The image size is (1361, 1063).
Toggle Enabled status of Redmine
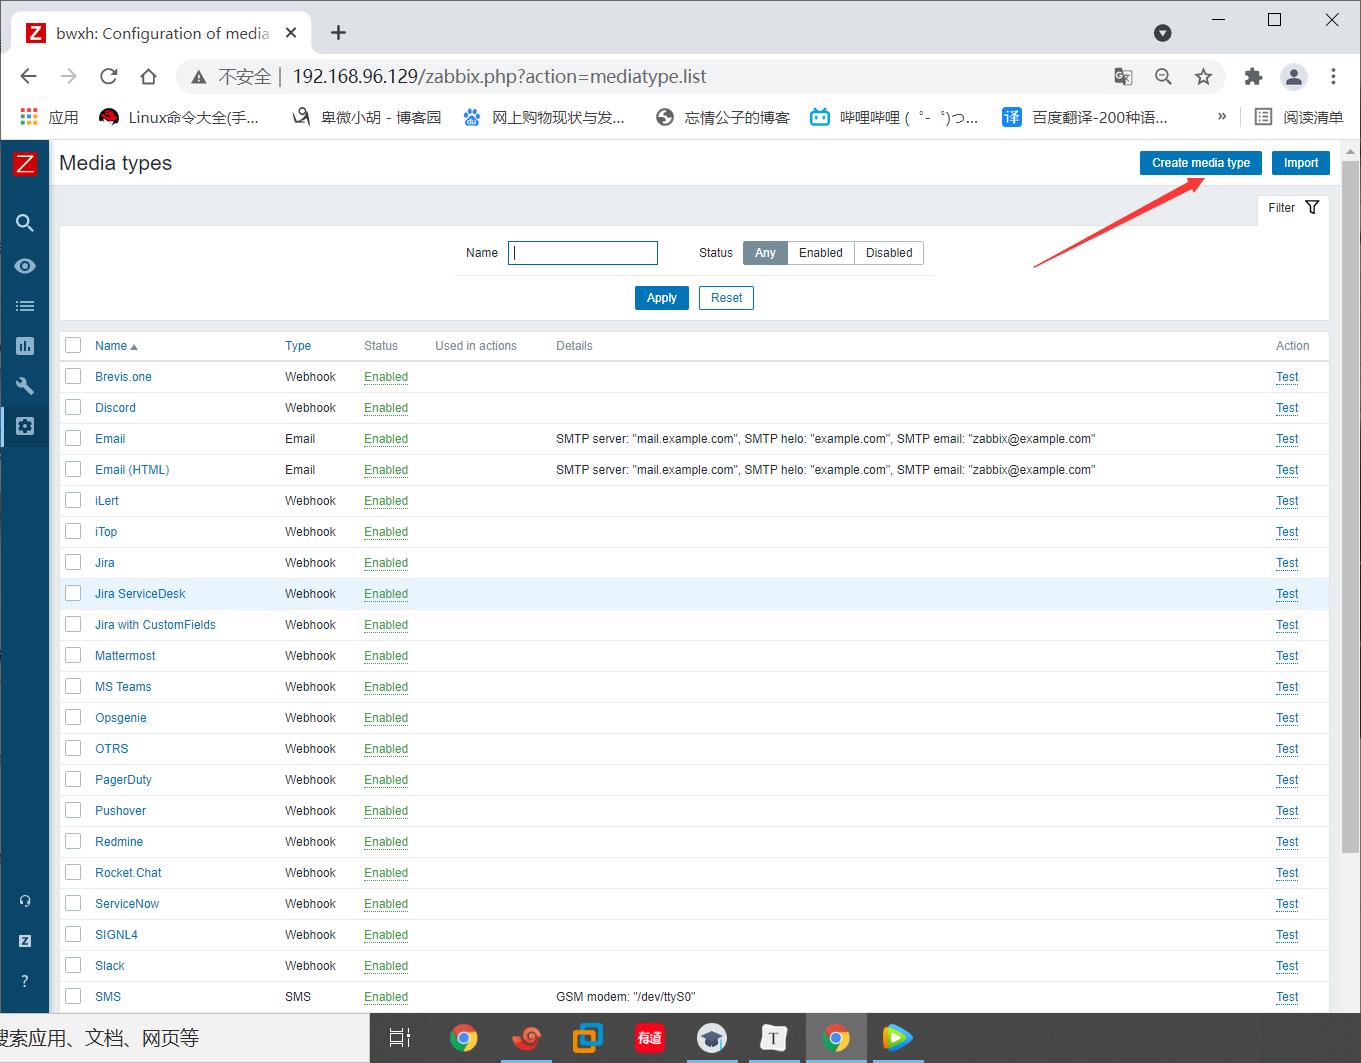[x=386, y=842]
